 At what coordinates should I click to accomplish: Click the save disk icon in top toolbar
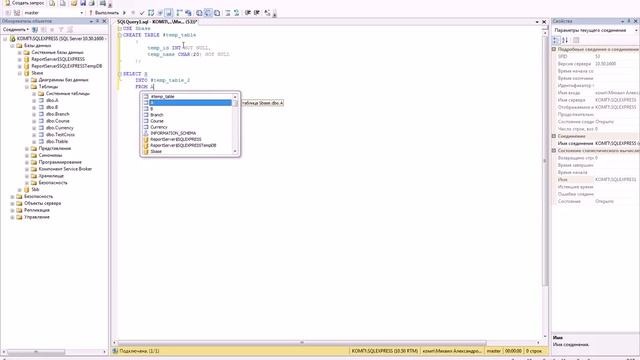pos(83,3)
